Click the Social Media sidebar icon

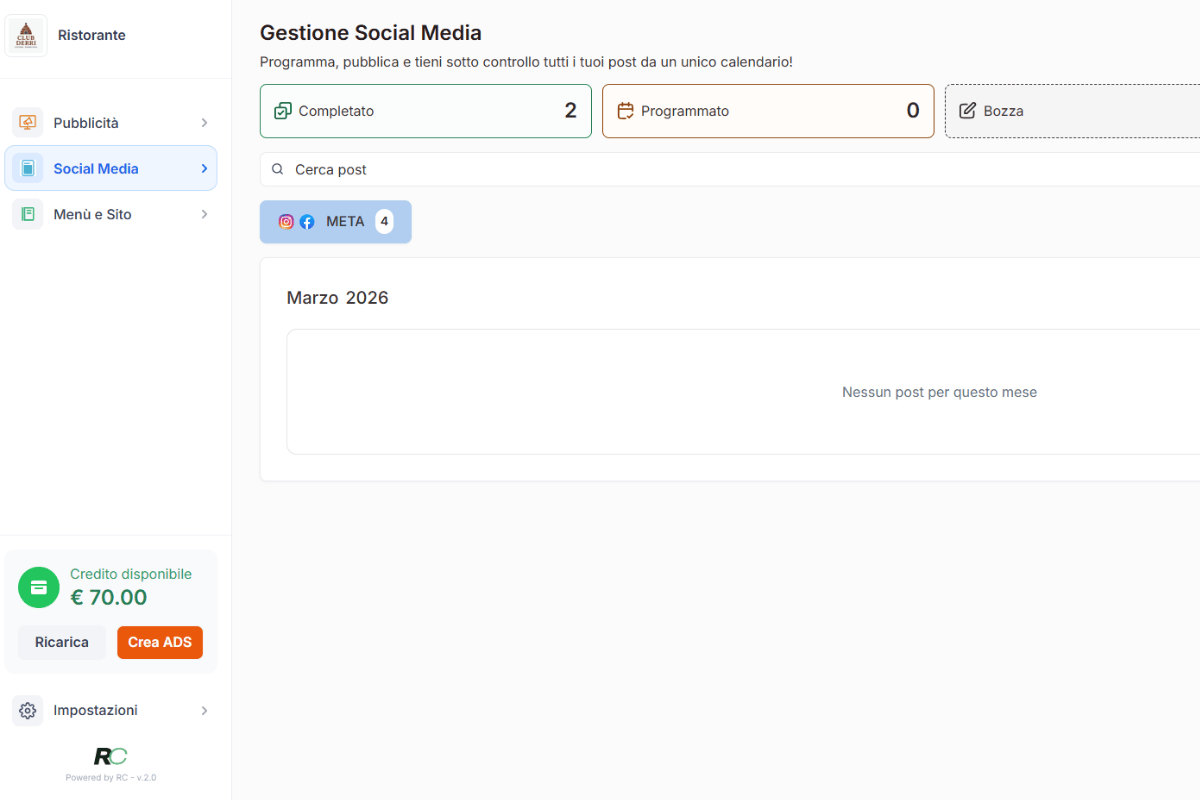(x=28, y=168)
